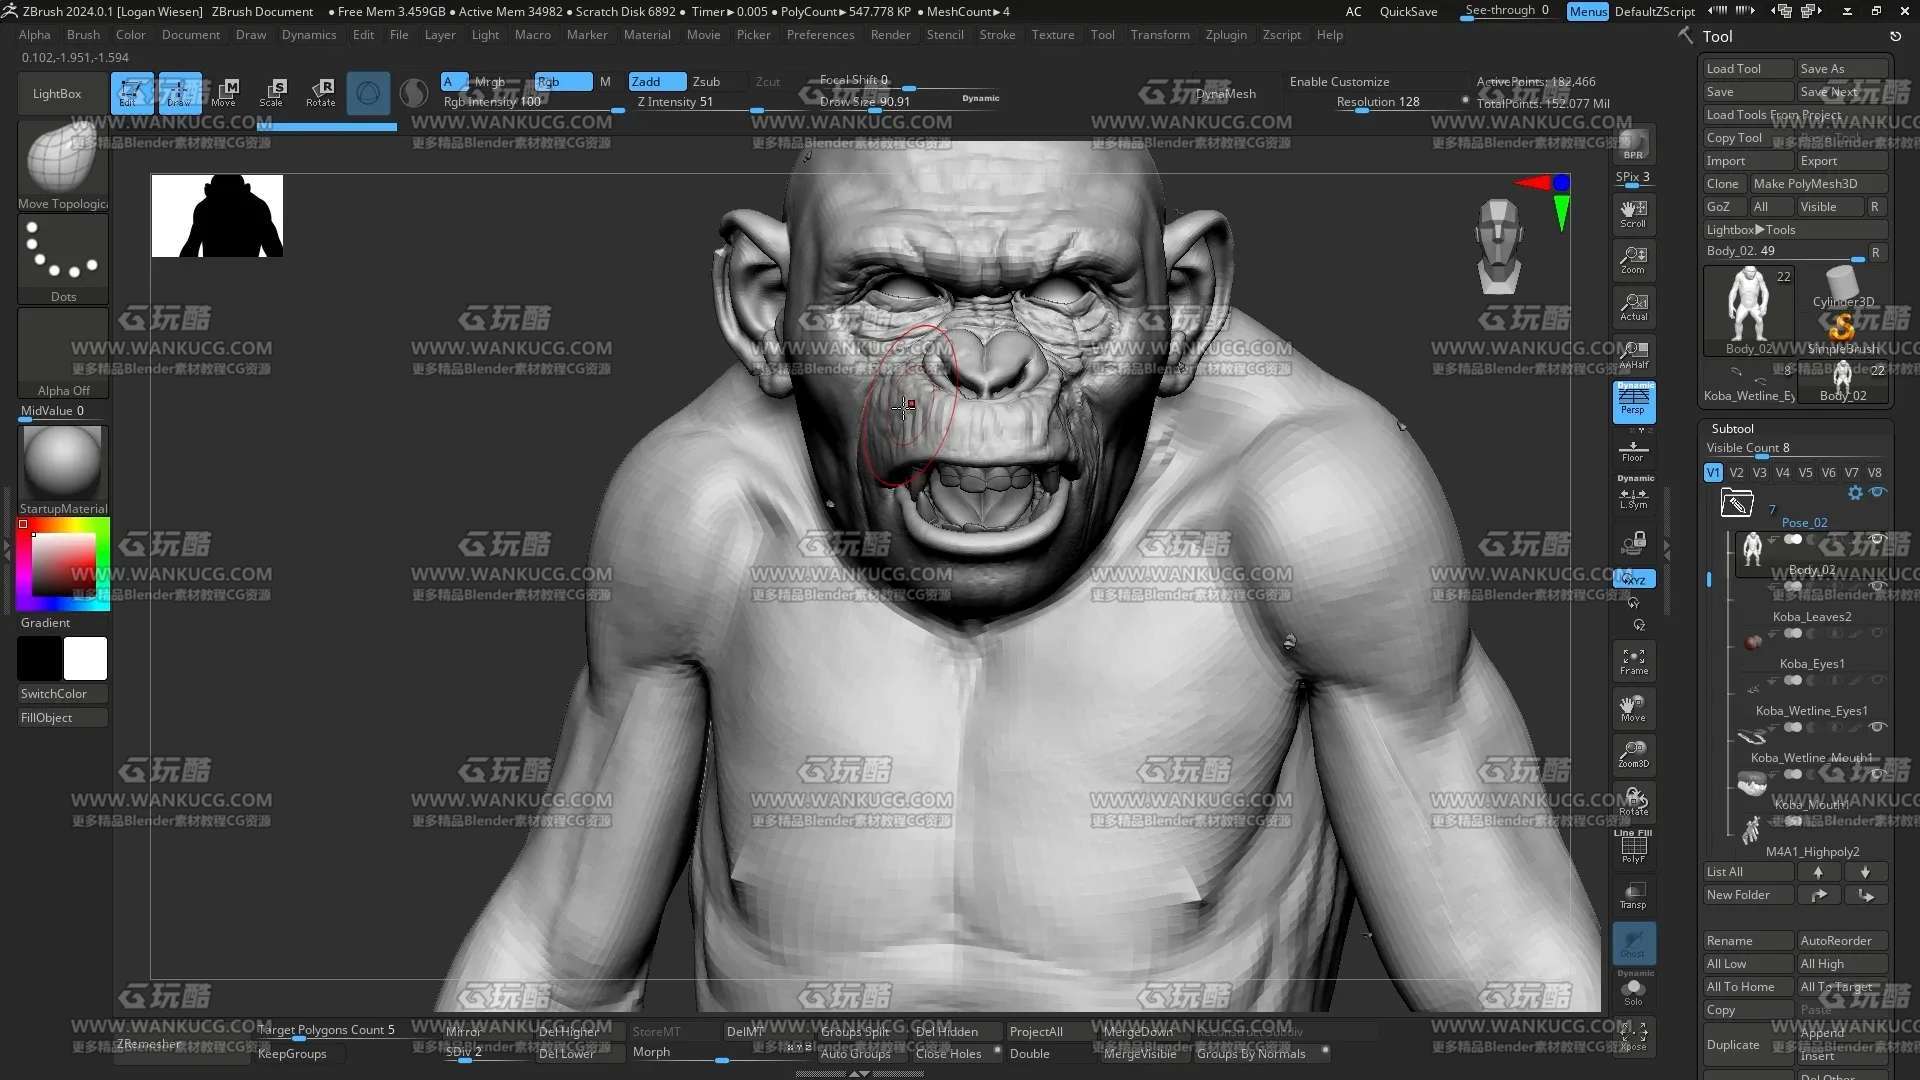
Task: Click the Frame mesh icon
Action: 1633,661
